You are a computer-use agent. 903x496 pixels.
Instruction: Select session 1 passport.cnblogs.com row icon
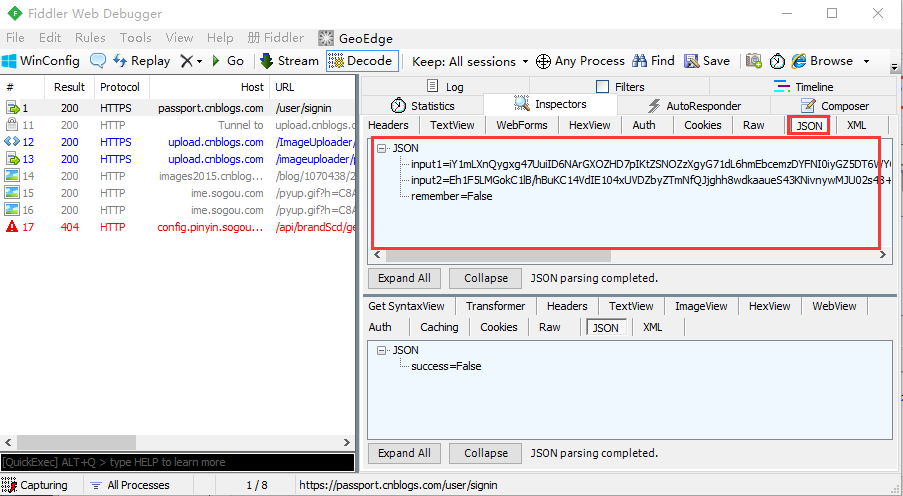(12, 108)
